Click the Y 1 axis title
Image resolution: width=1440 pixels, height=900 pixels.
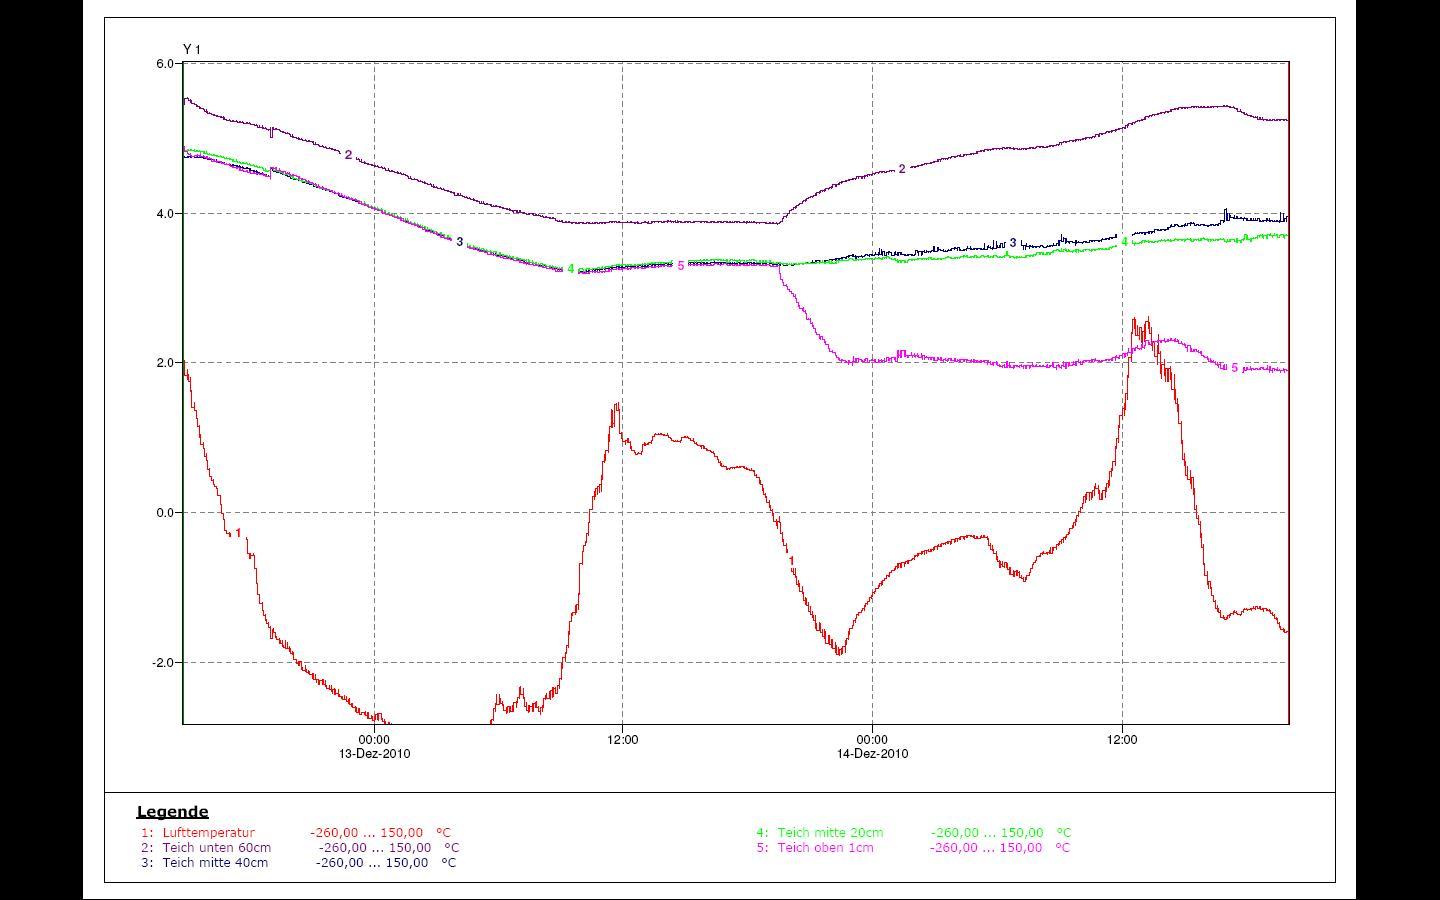[x=192, y=49]
